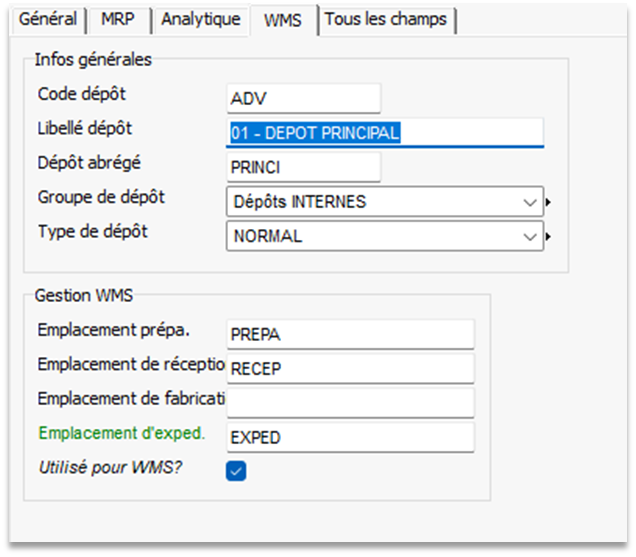Click the Gestion WMS group heading
The image size is (636, 557).
tap(83, 296)
